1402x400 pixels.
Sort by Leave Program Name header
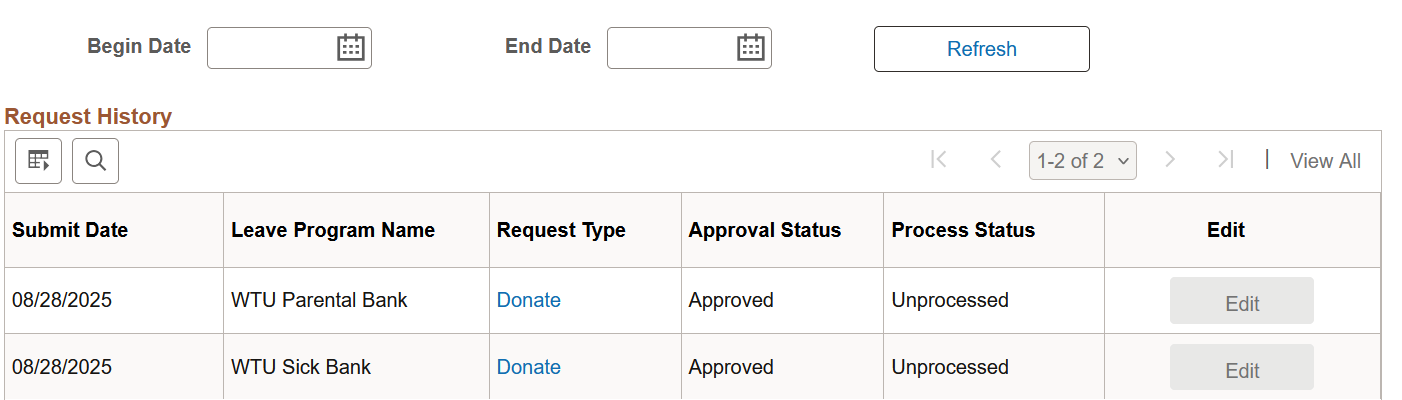point(333,230)
